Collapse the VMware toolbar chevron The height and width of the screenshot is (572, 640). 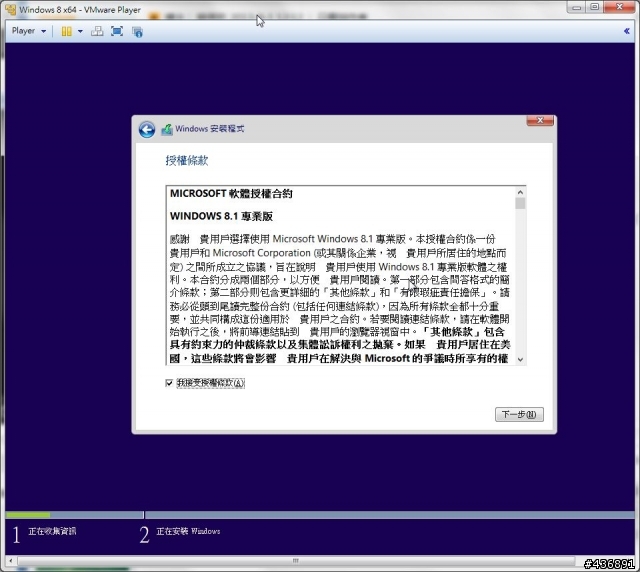(627, 31)
